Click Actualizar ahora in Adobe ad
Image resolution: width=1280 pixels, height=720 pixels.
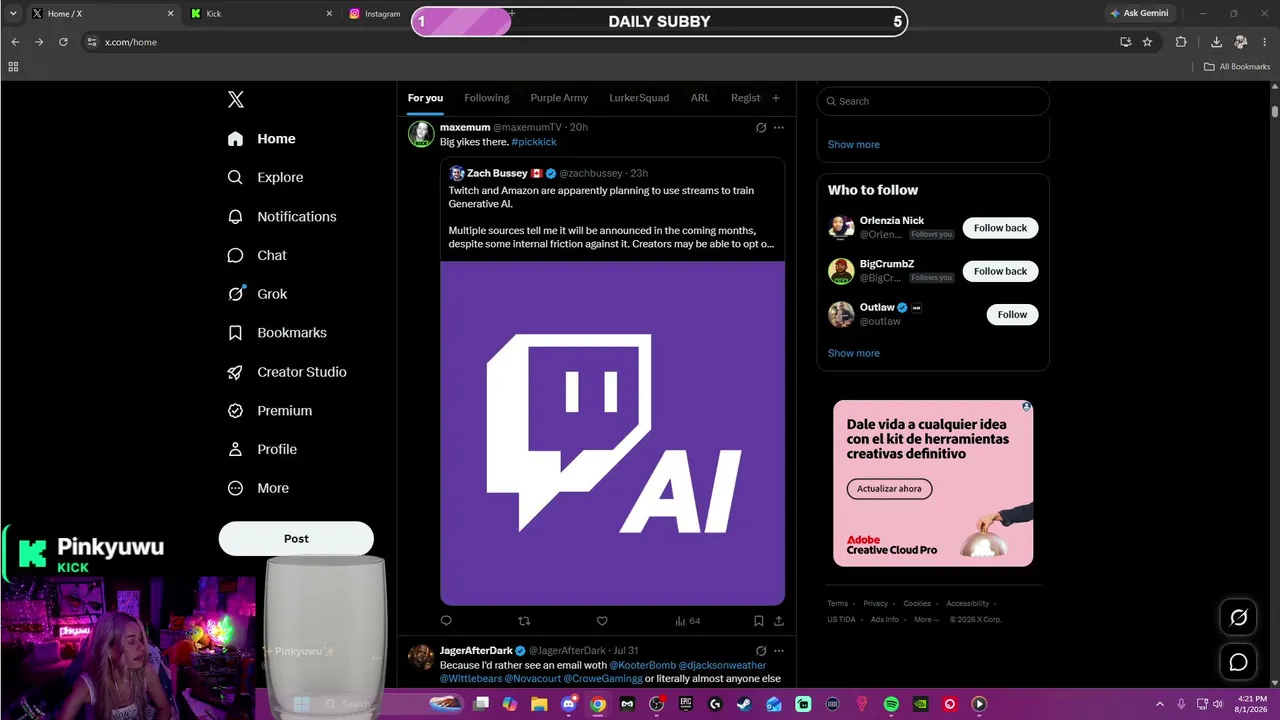[x=890, y=489]
